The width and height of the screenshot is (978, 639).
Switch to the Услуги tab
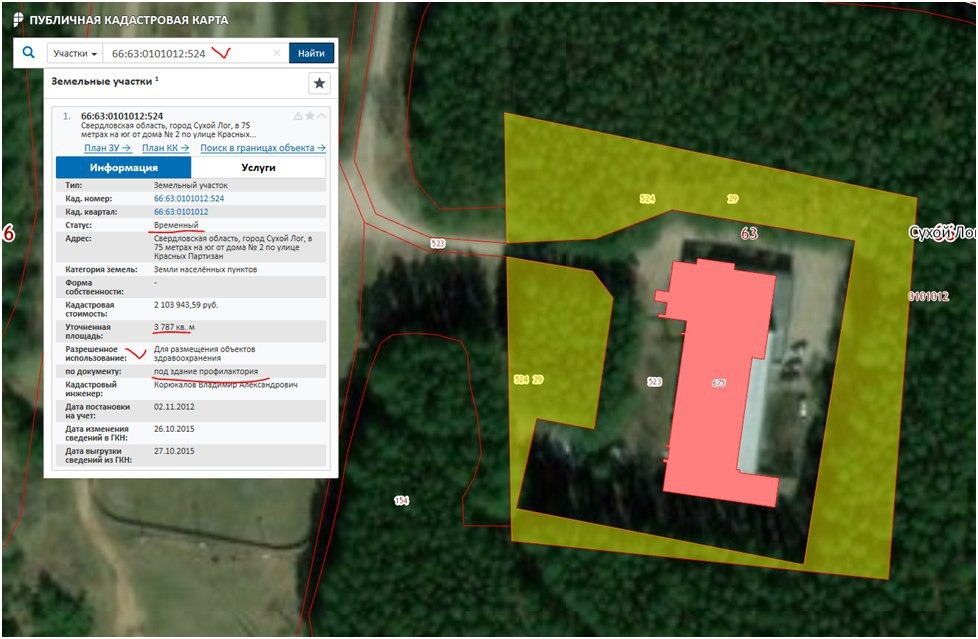(x=258, y=168)
